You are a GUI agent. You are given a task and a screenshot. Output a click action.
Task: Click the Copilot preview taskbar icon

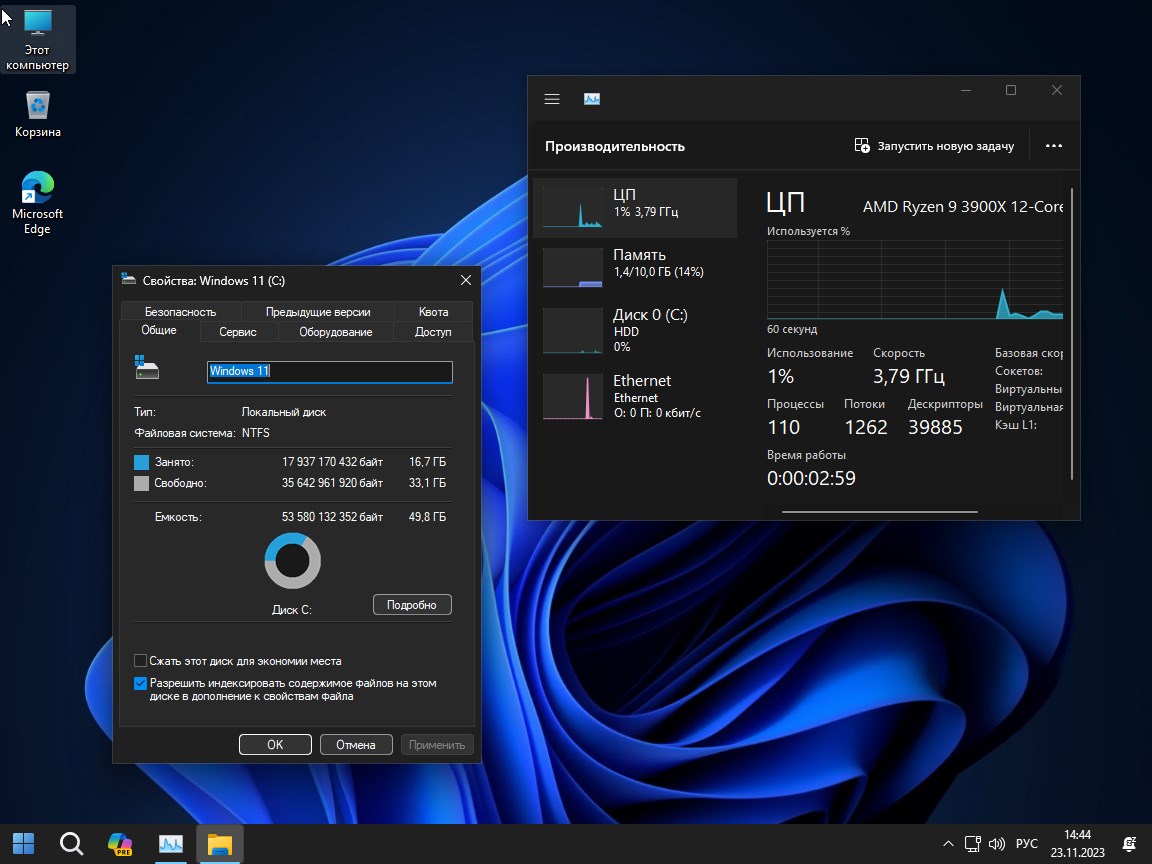(x=120, y=844)
